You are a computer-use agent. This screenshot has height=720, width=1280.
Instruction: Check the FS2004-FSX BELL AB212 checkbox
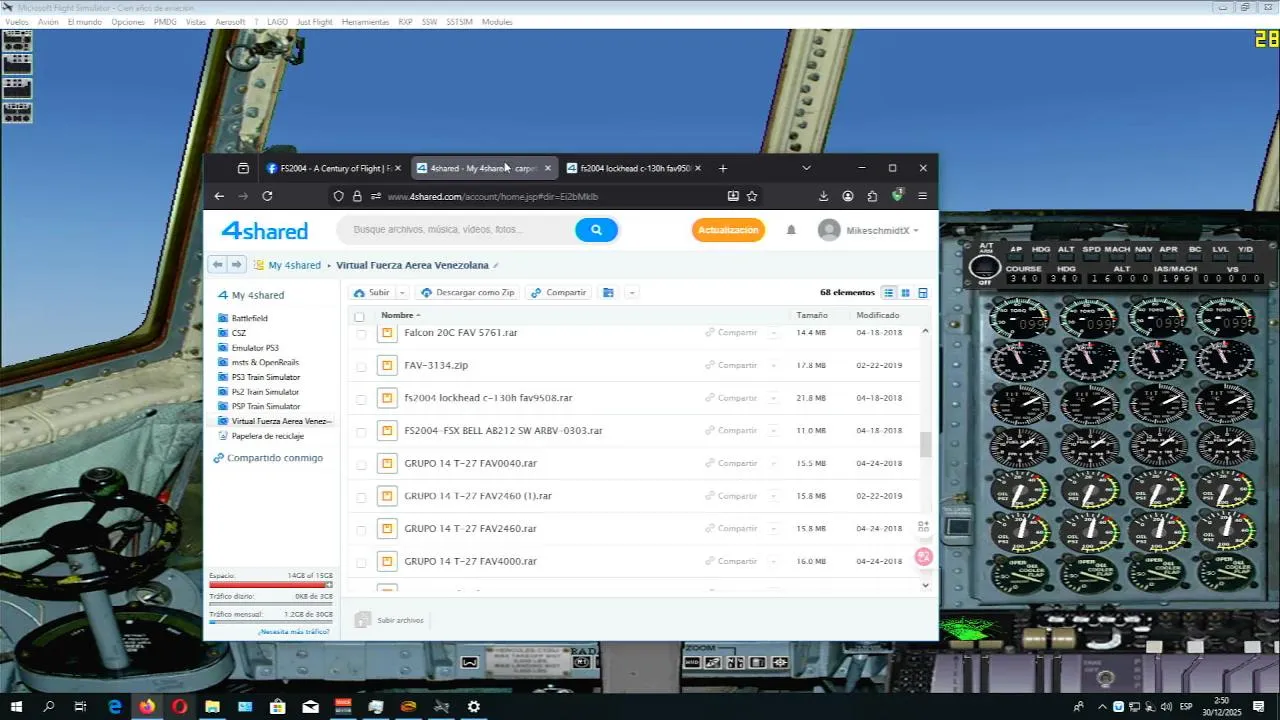tap(361, 432)
